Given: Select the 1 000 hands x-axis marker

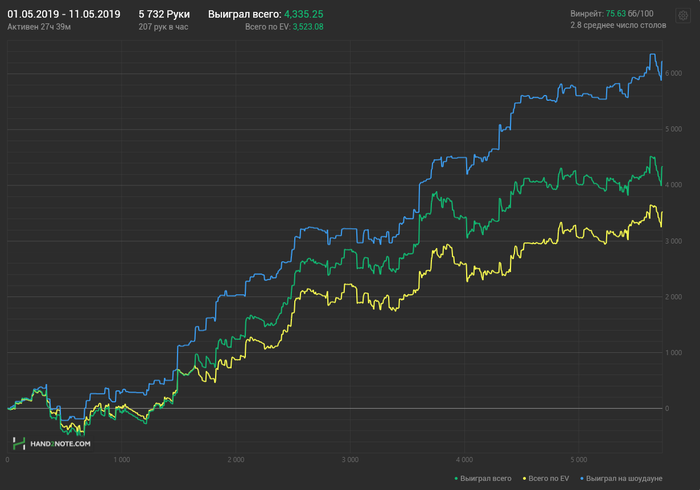Looking at the screenshot, I should pos(121,460).
